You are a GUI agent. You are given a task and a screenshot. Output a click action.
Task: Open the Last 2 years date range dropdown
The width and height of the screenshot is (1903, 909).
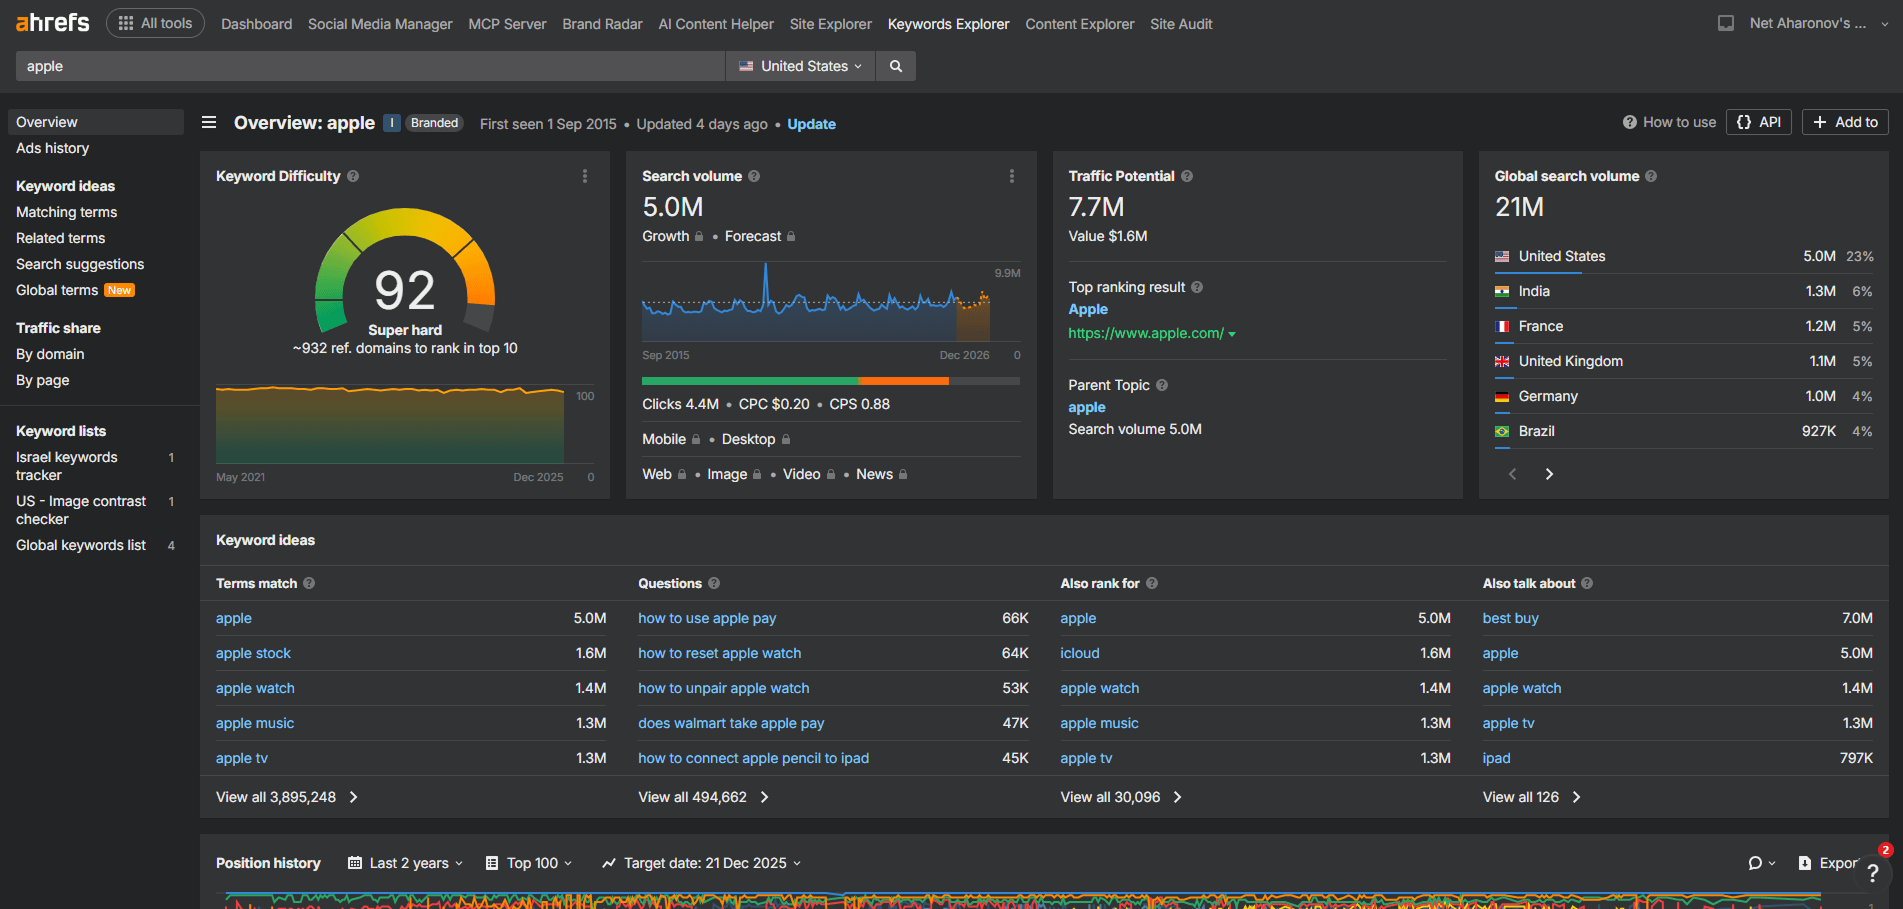404,862
